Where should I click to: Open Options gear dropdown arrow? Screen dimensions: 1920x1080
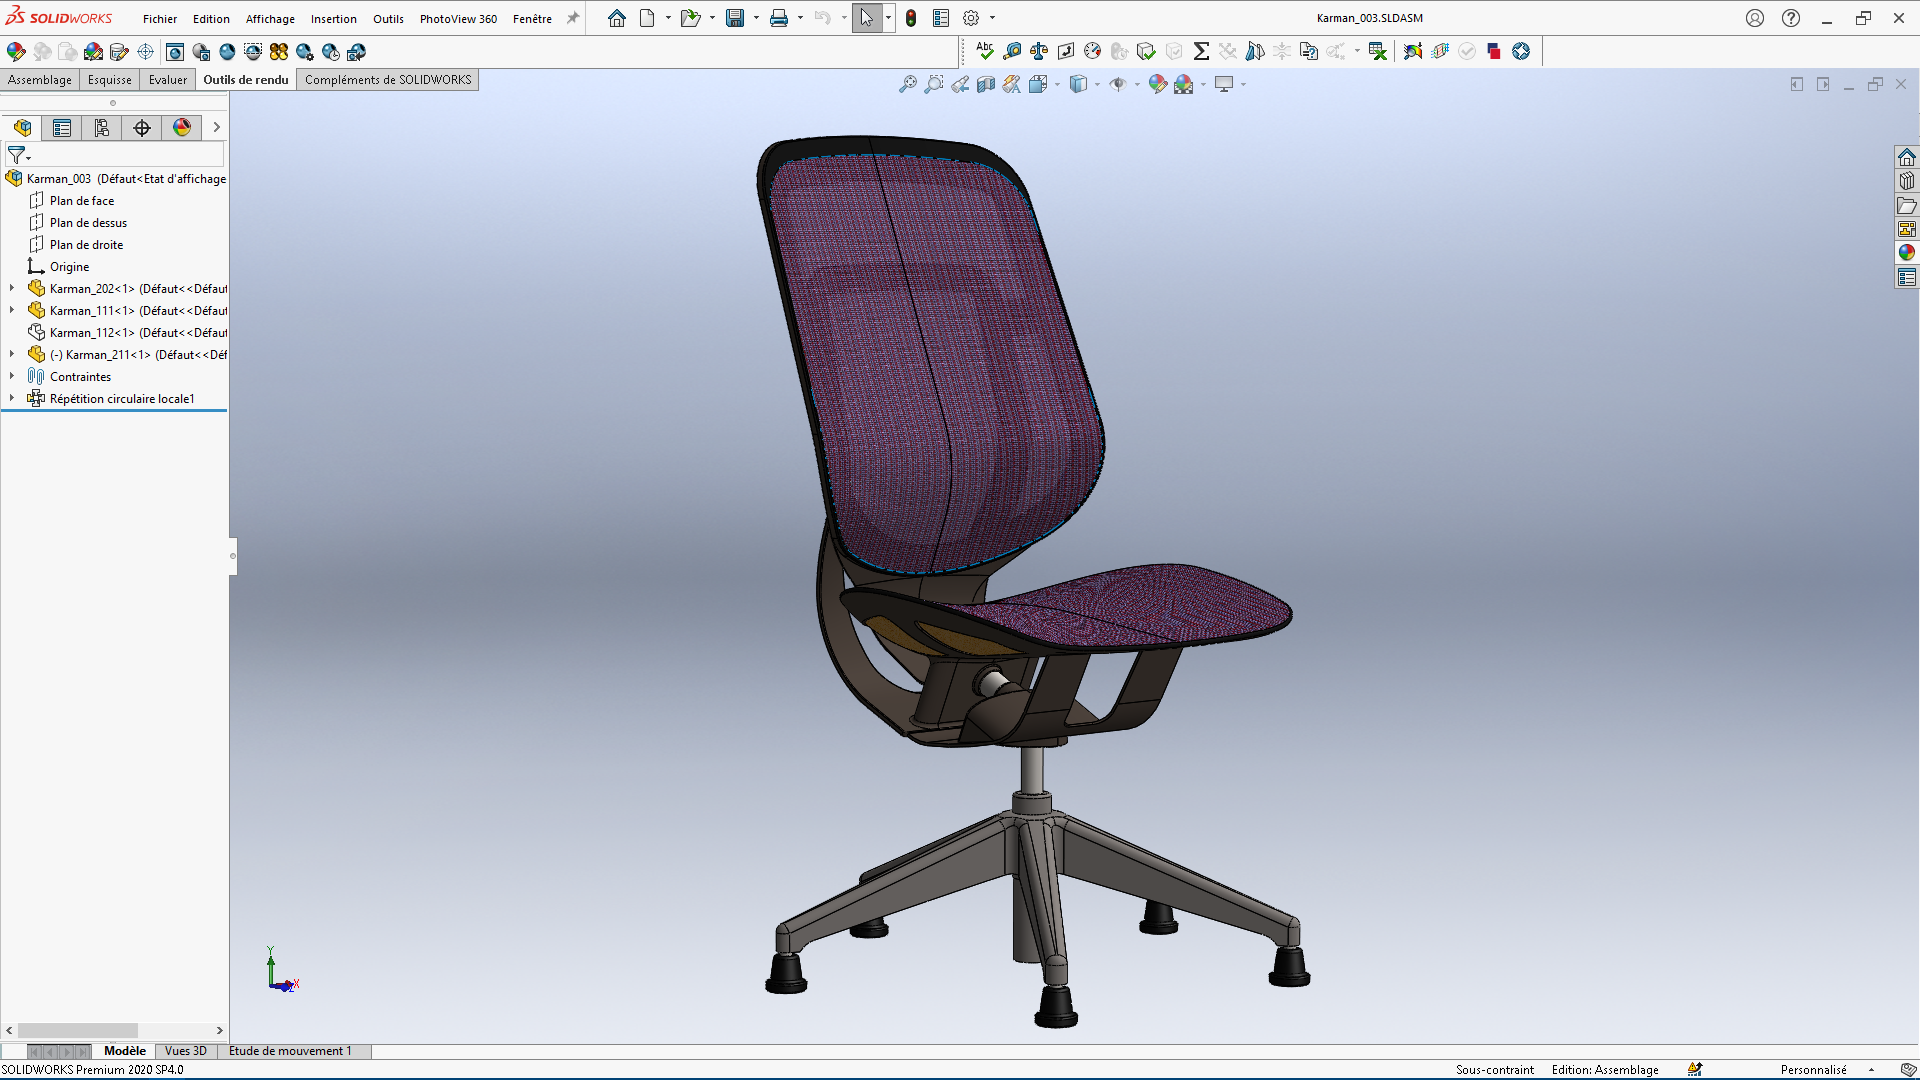tap(992, 18)
